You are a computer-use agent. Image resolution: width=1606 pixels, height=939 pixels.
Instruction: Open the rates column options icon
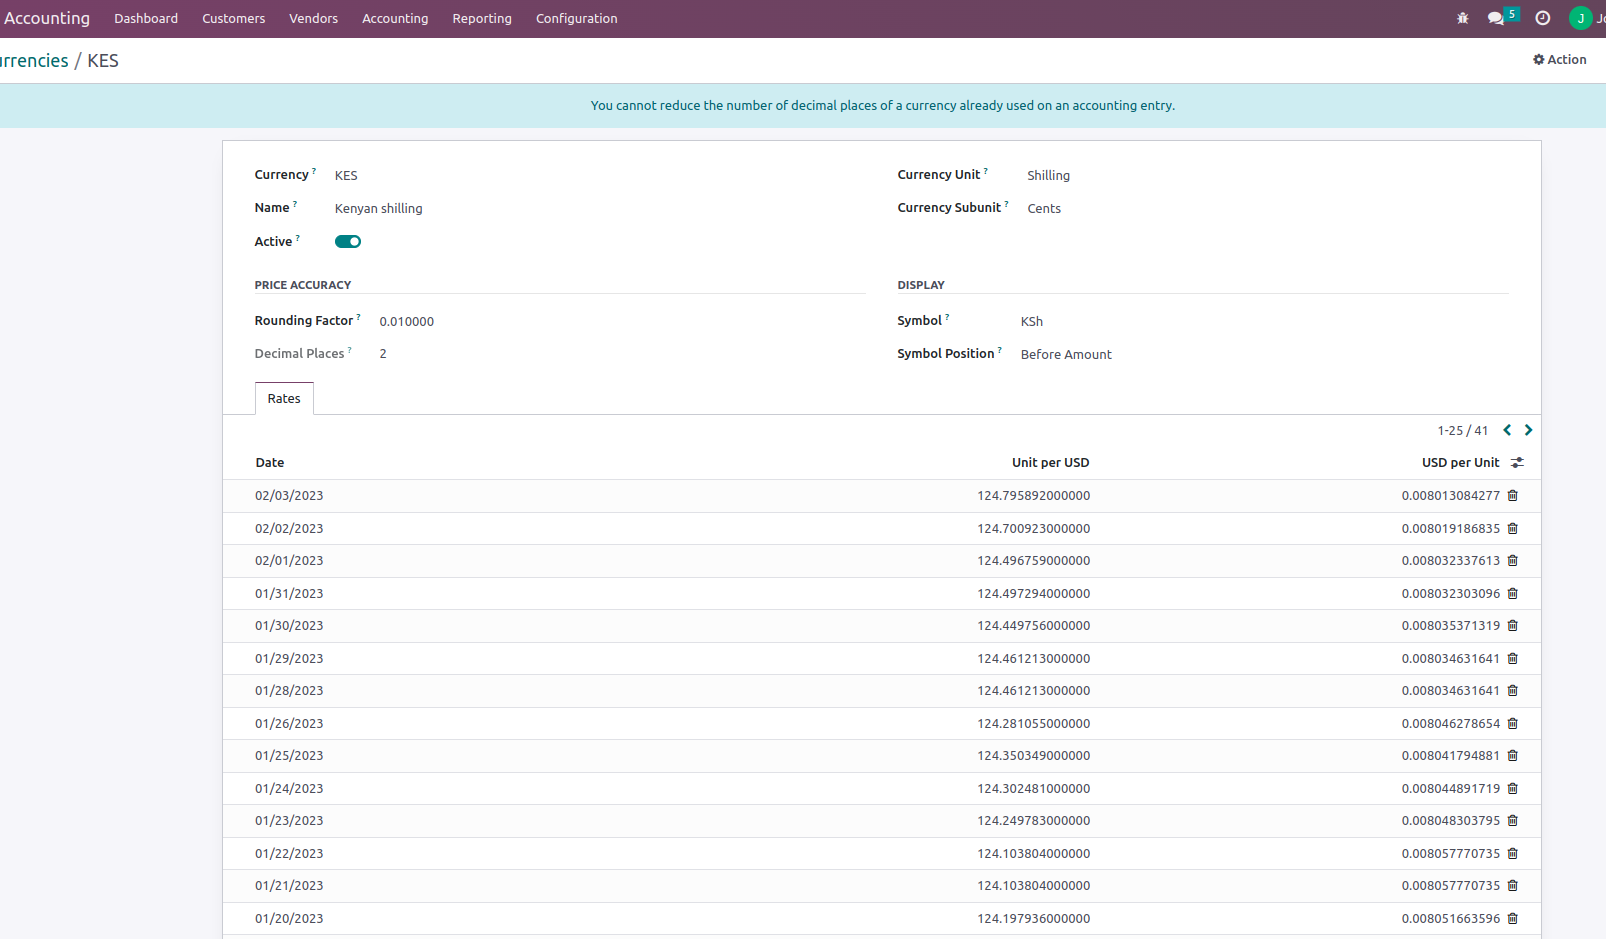1517,463
